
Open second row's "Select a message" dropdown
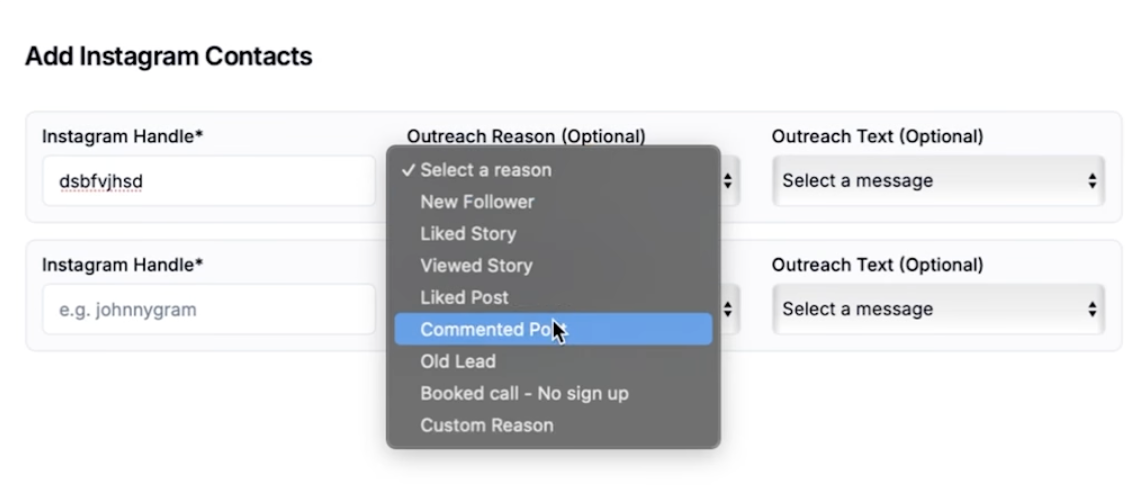click(938, 309)
